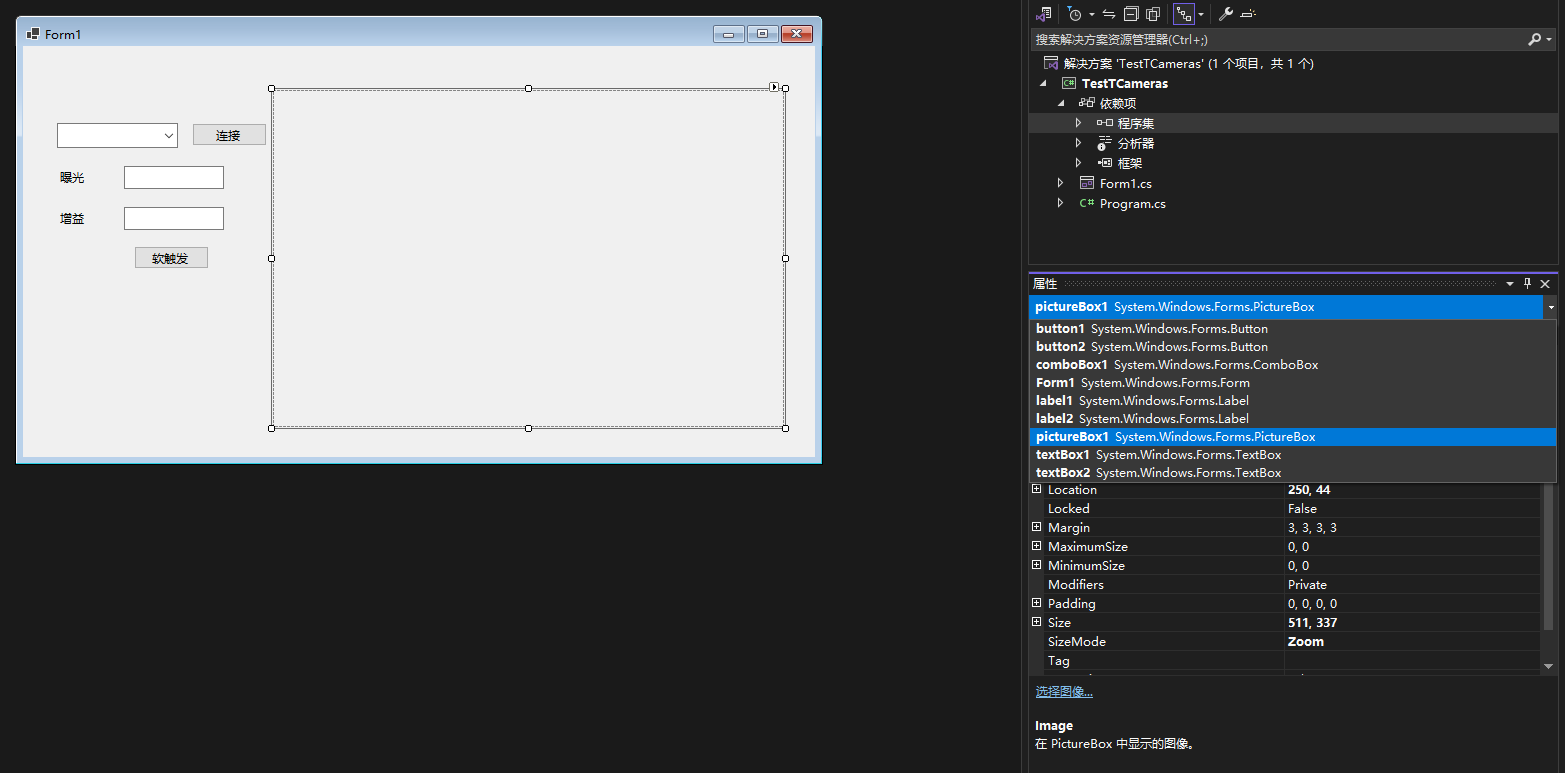
Task: Toggle the highlighted nested view toolbar button
Action: coord(1184,14)
